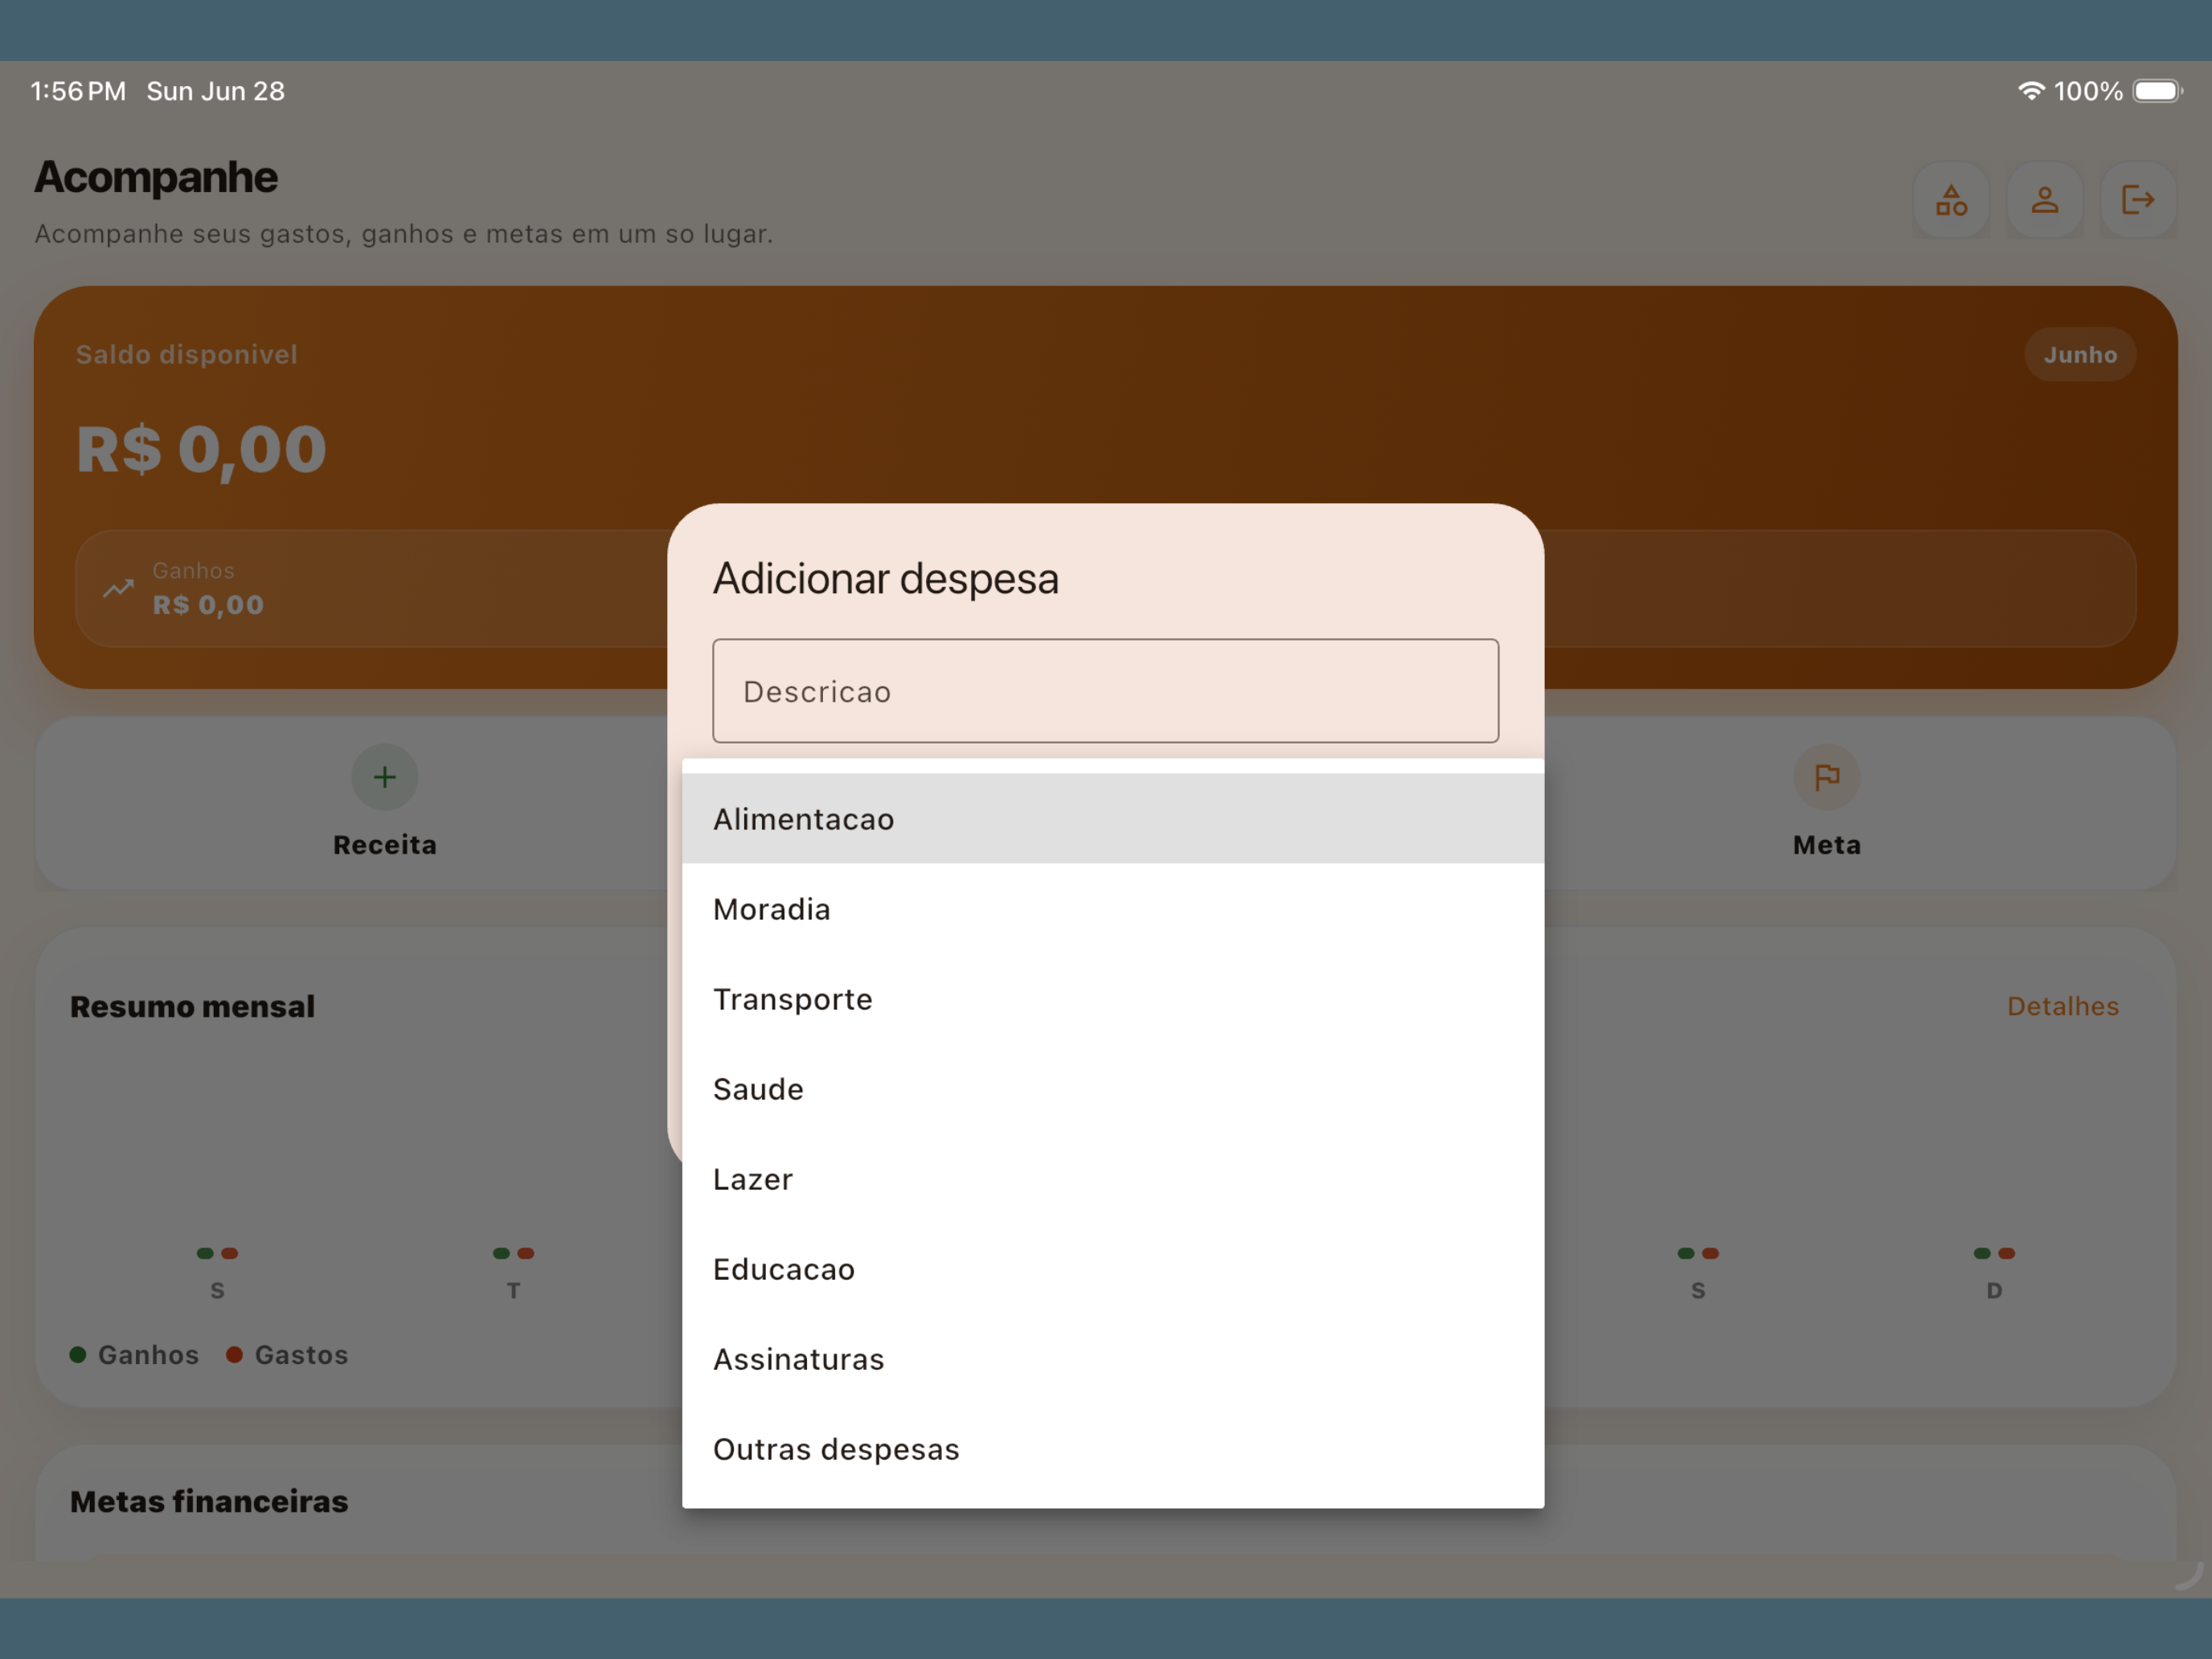Tap the Adicionar despesa dialog title
The height and width of the screenshot is (1659, 2212).
point(885,579)
